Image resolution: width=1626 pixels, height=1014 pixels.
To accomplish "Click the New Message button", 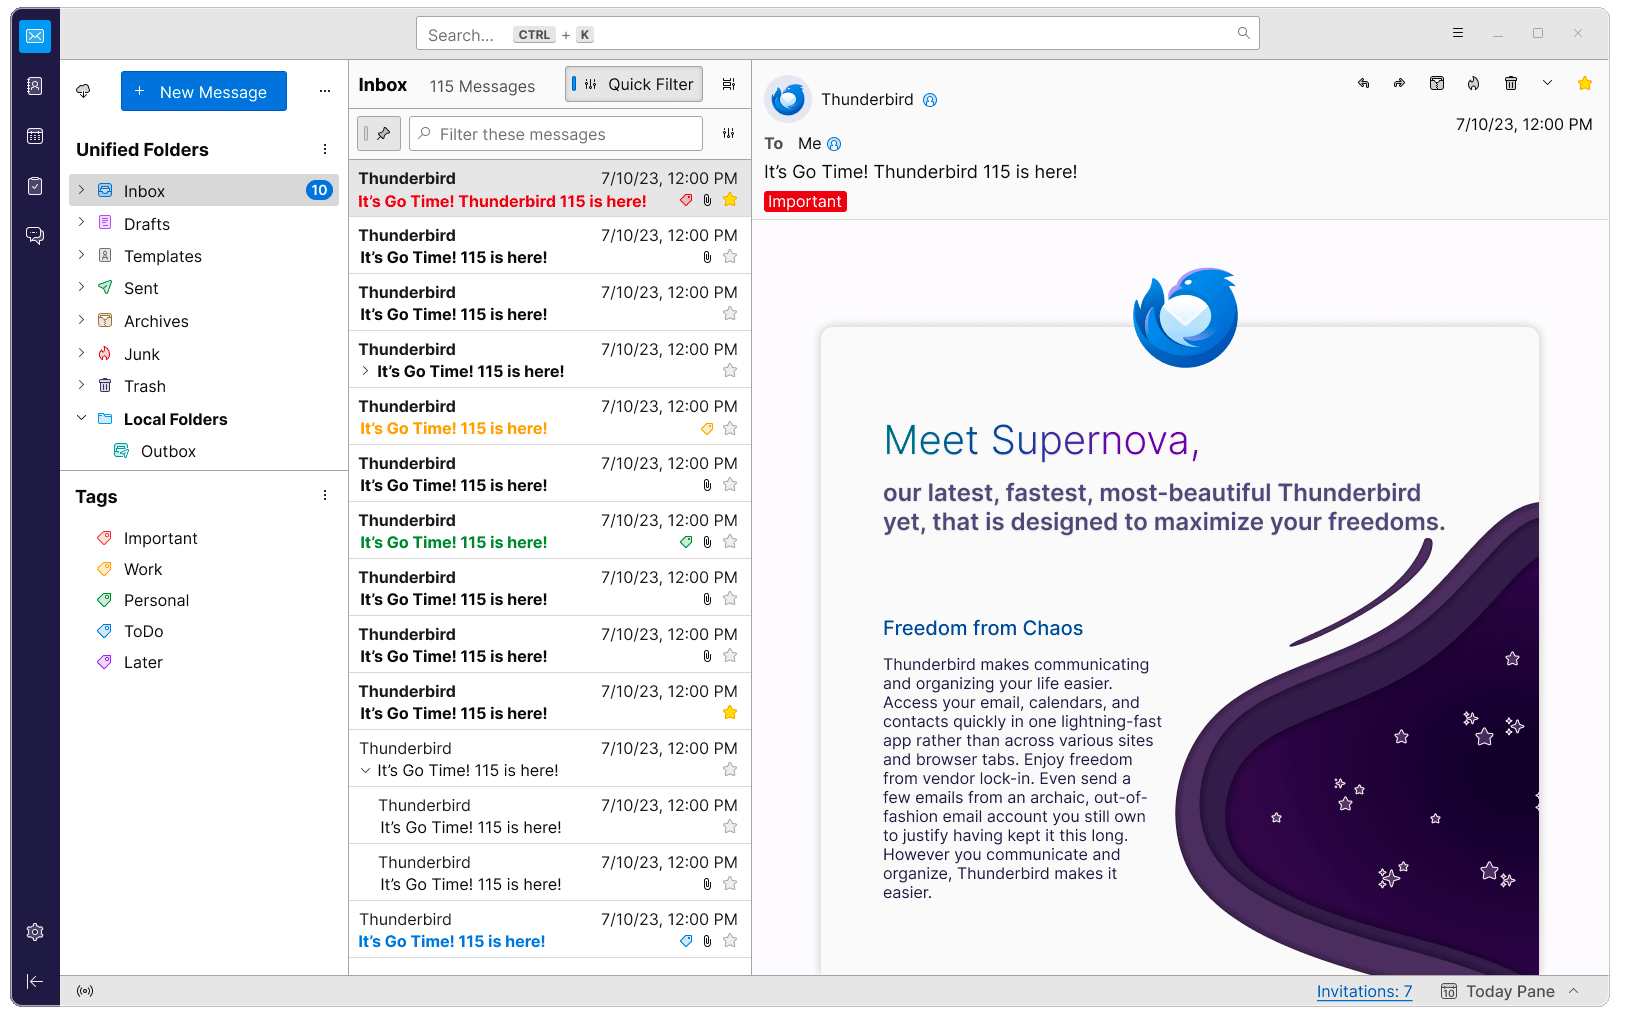I will [x=204, y=91].
